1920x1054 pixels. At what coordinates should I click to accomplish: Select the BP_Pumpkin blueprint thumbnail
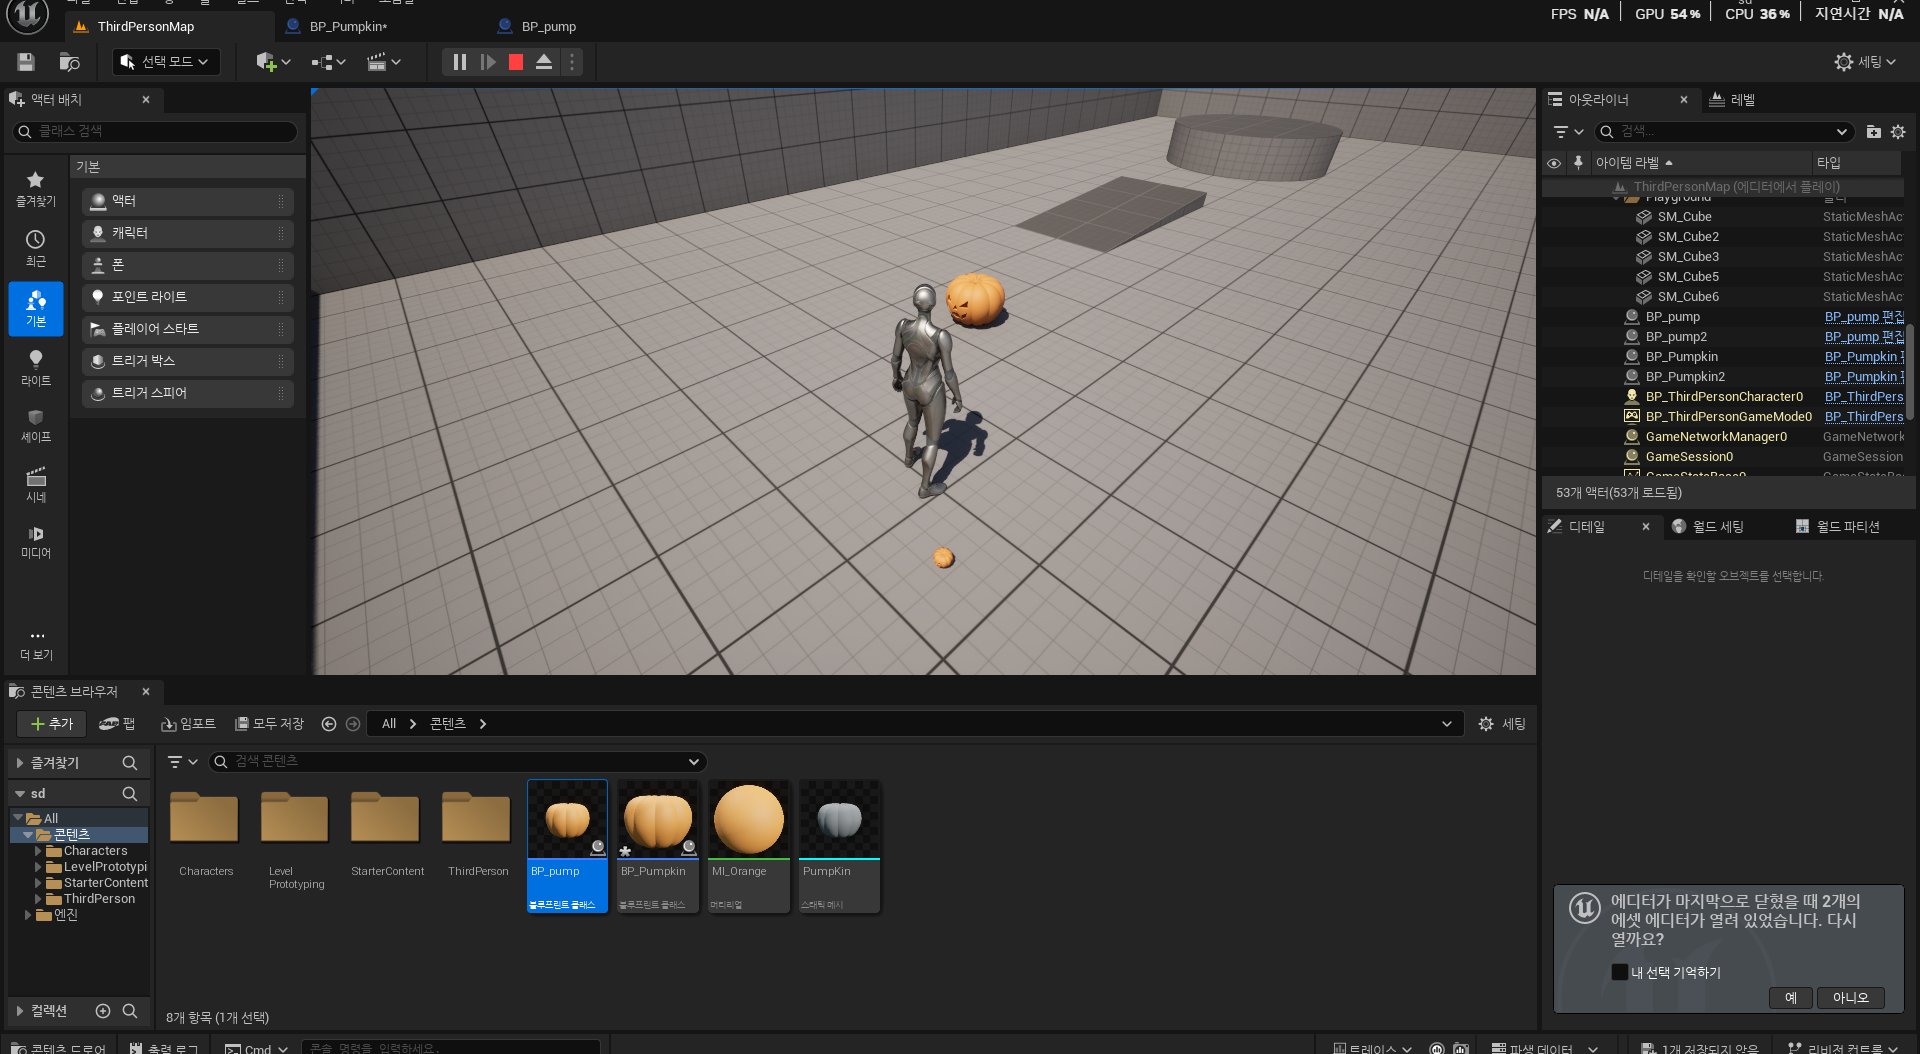(x=657, y=846)
